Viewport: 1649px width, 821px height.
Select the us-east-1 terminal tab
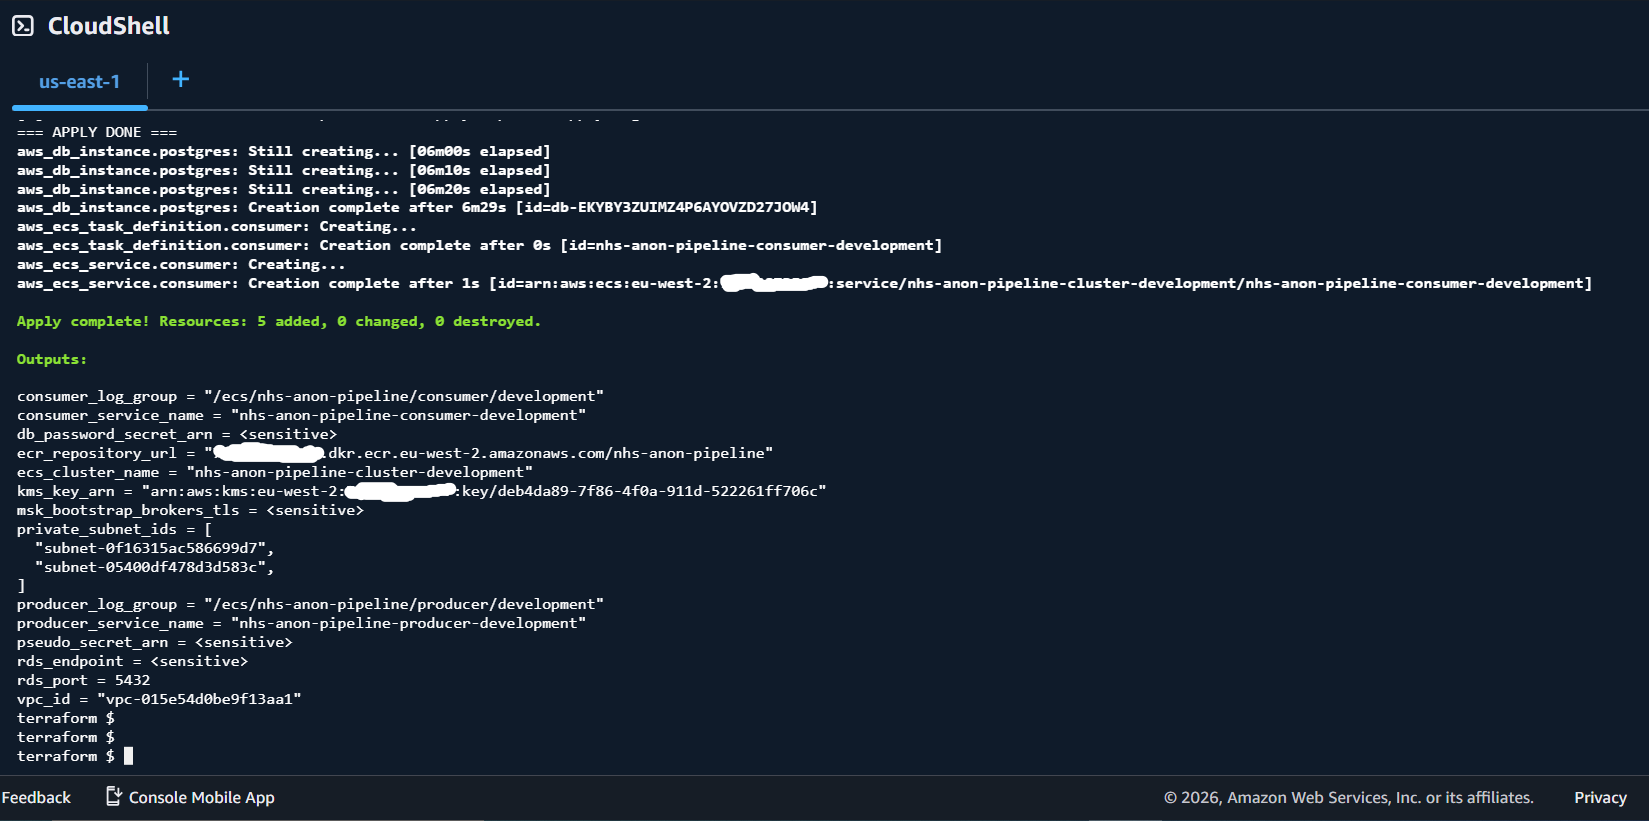coord(79,82)
